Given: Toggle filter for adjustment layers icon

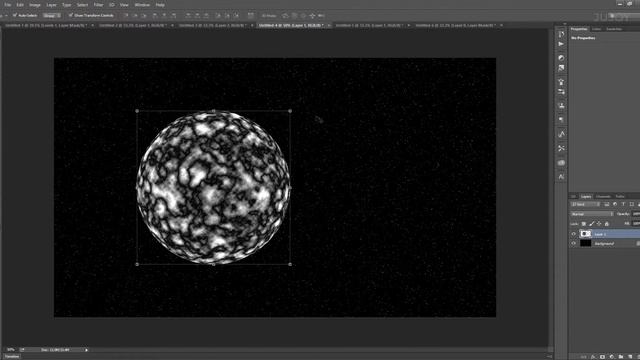Looking at the screenshot, I should click(x=615, y=204).
